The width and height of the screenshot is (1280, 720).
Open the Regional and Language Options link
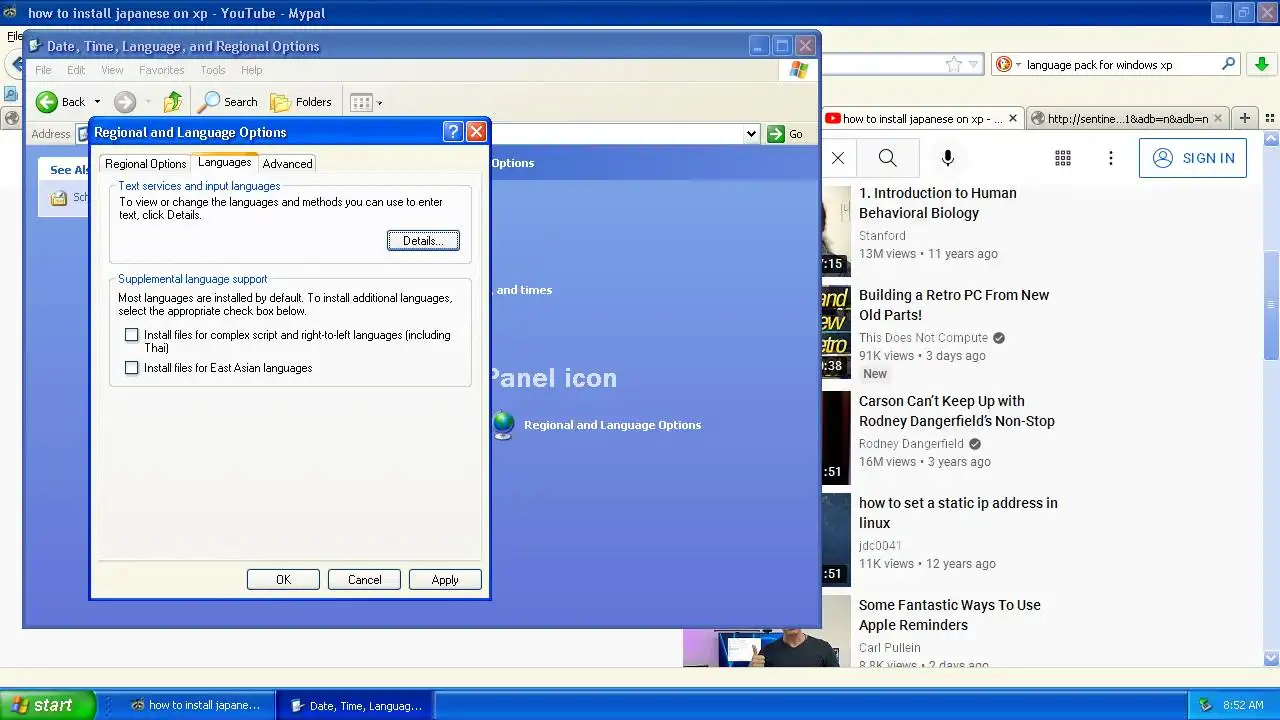click(x=612, y=425)
